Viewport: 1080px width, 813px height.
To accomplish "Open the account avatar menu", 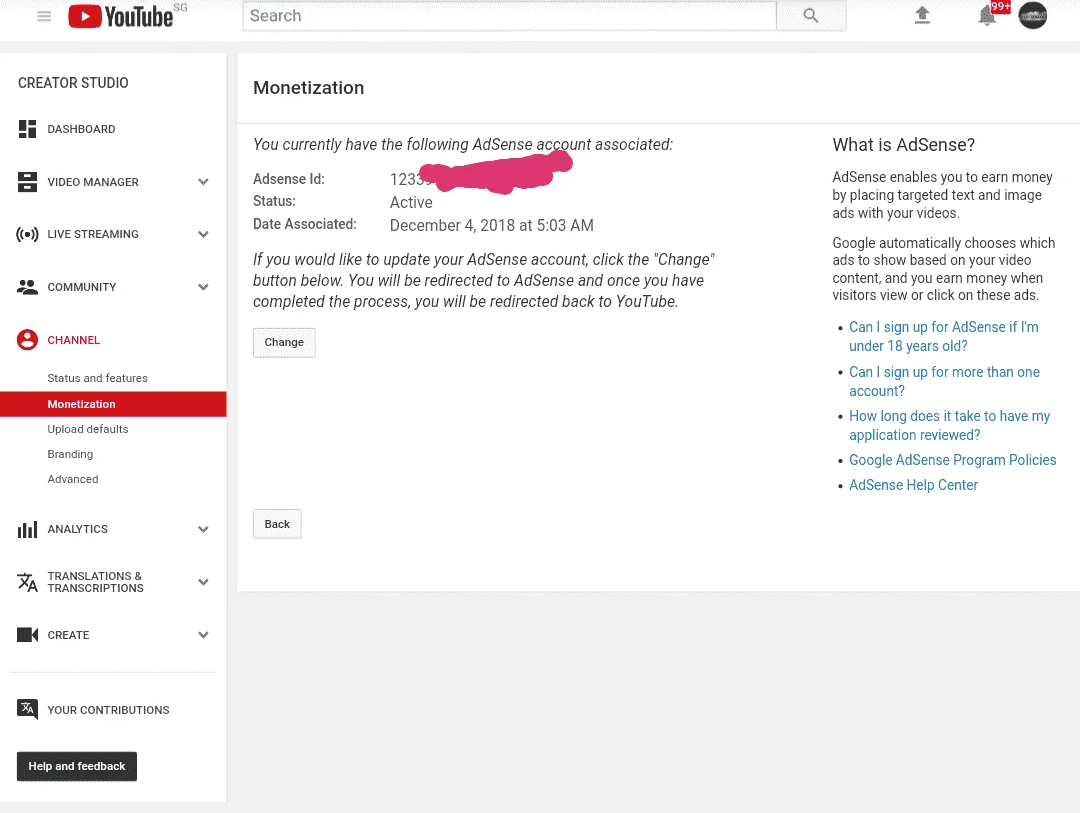I will [1032, 15].
